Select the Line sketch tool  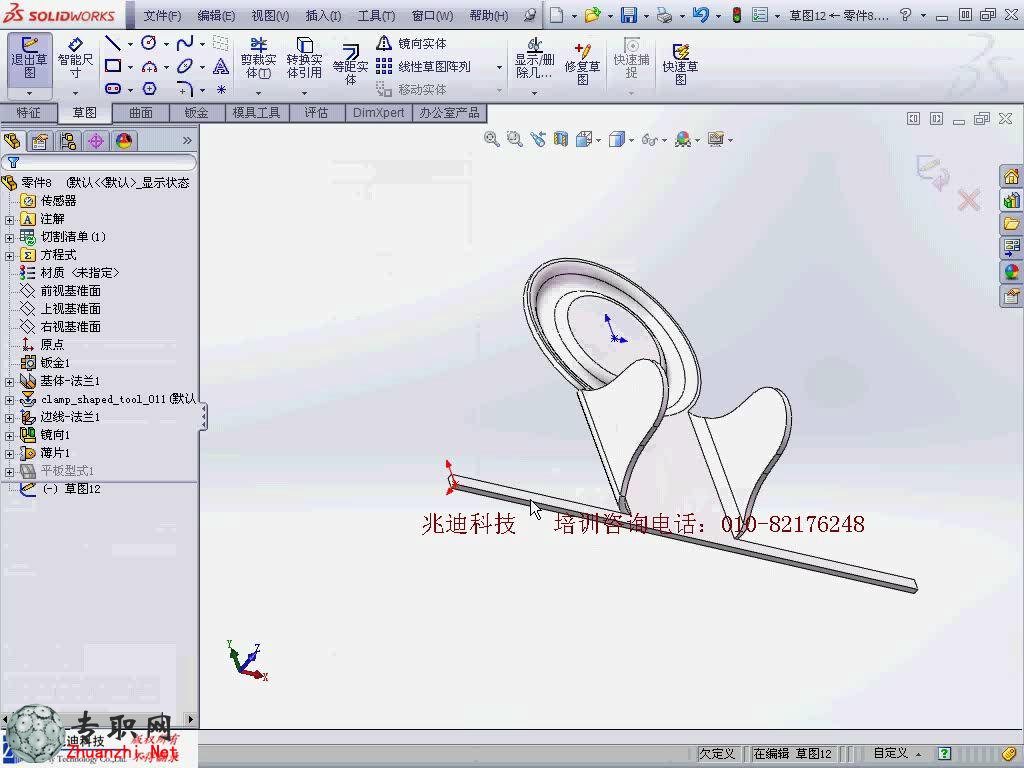point(112,44)
